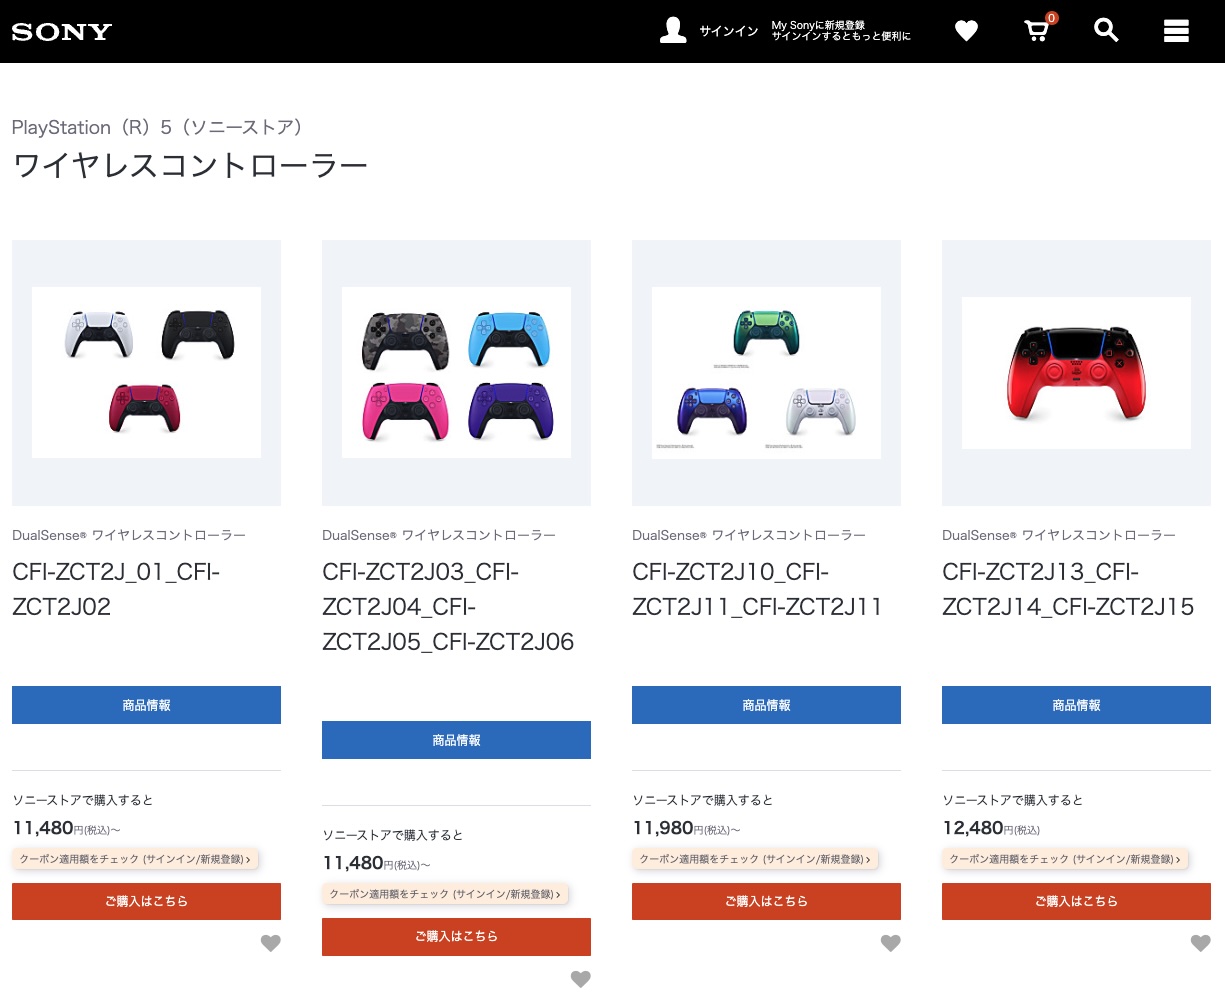Image resolution: width=1225 pixels, height=998 pixels.
Task: Toggle heart for camouflage controller set
Action: pos(580,978)
